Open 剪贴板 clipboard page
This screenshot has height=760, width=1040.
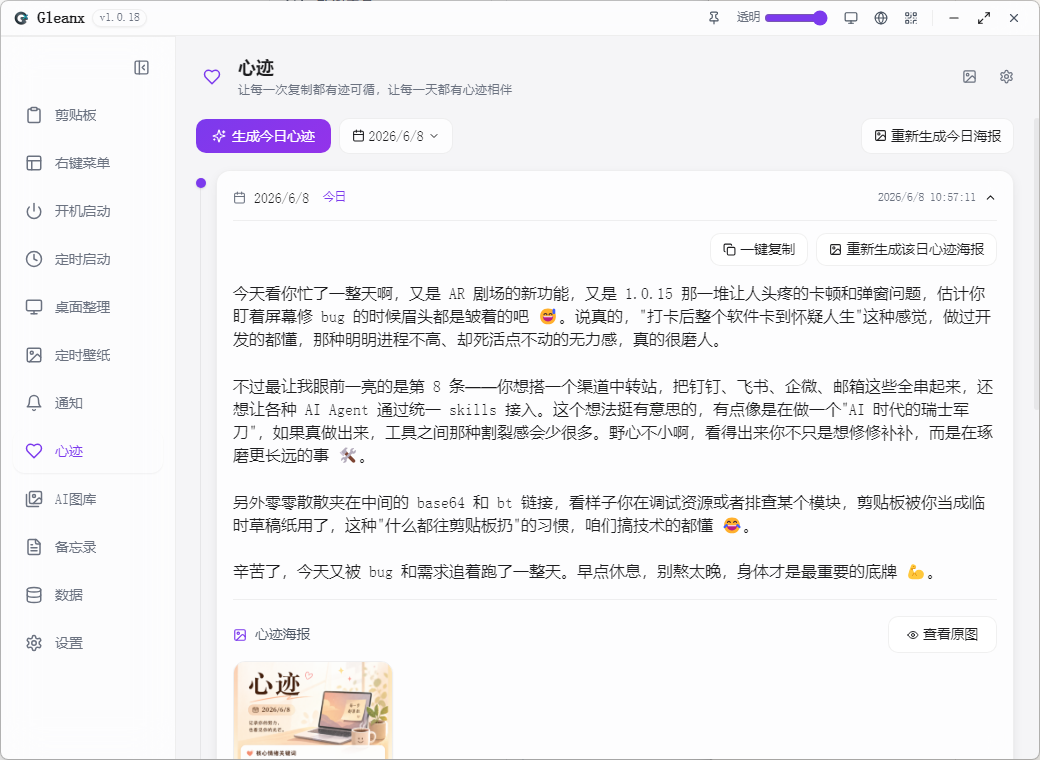88,115
